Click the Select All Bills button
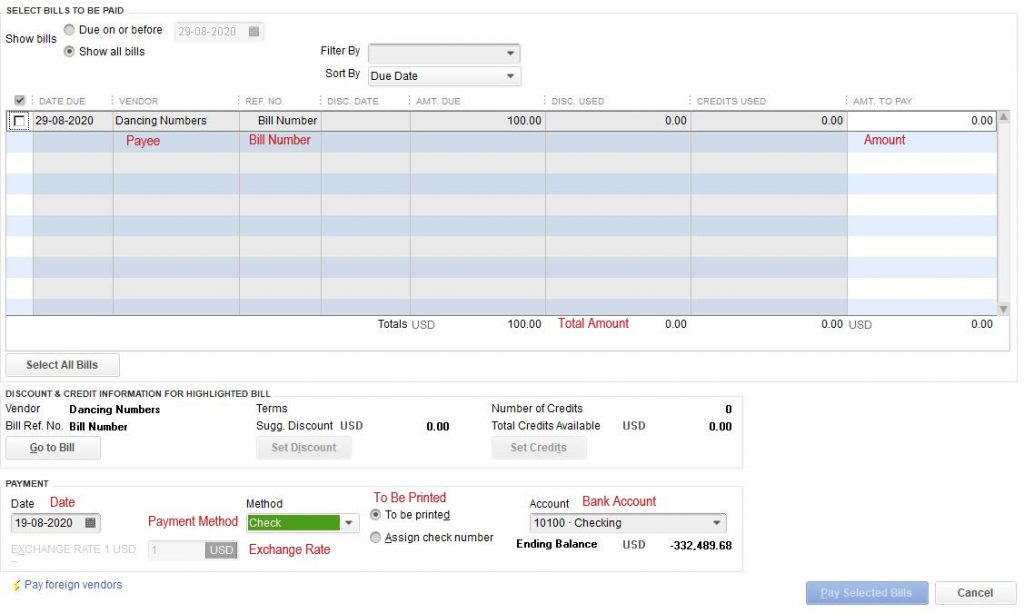Viewport: 1024px width, 613px height. point(63,364)
